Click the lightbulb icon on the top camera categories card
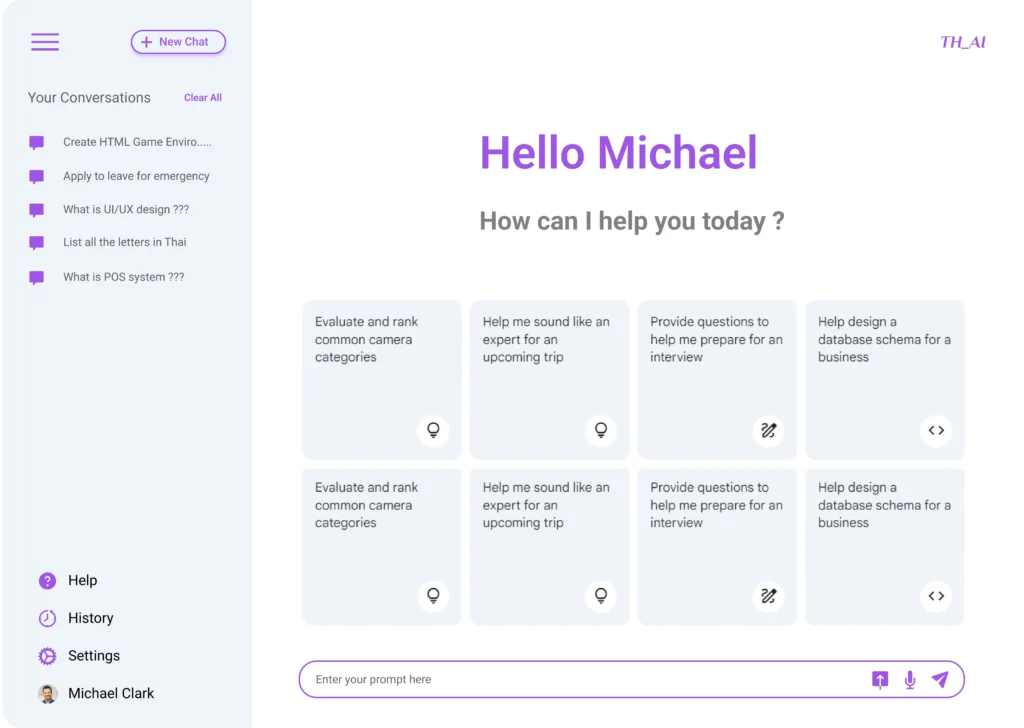This screenshot has height=728, width=1024. click(x=433, y=430)
